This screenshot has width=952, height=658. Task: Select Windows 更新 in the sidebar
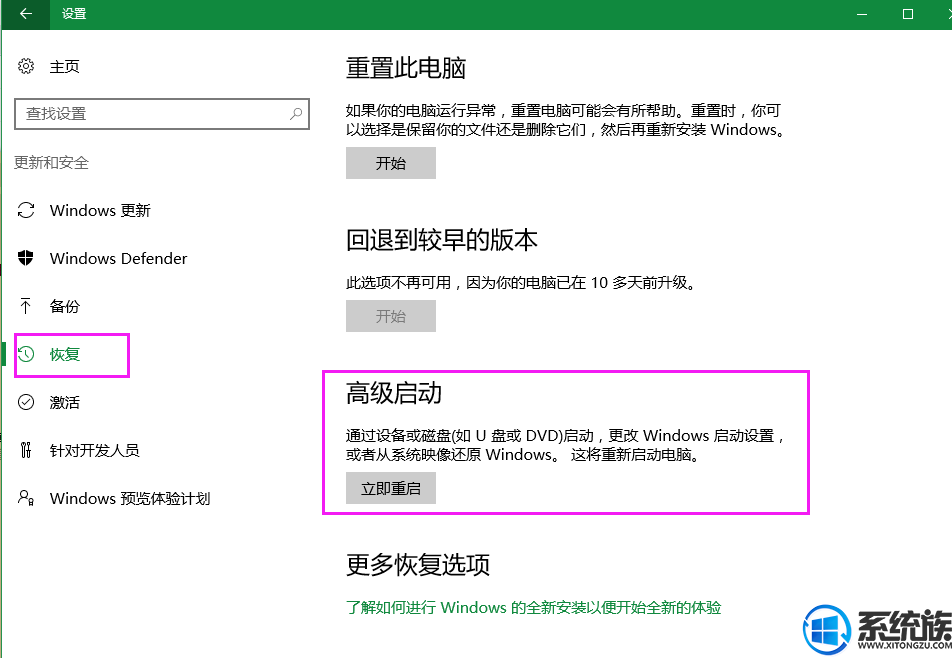(100, 211)
